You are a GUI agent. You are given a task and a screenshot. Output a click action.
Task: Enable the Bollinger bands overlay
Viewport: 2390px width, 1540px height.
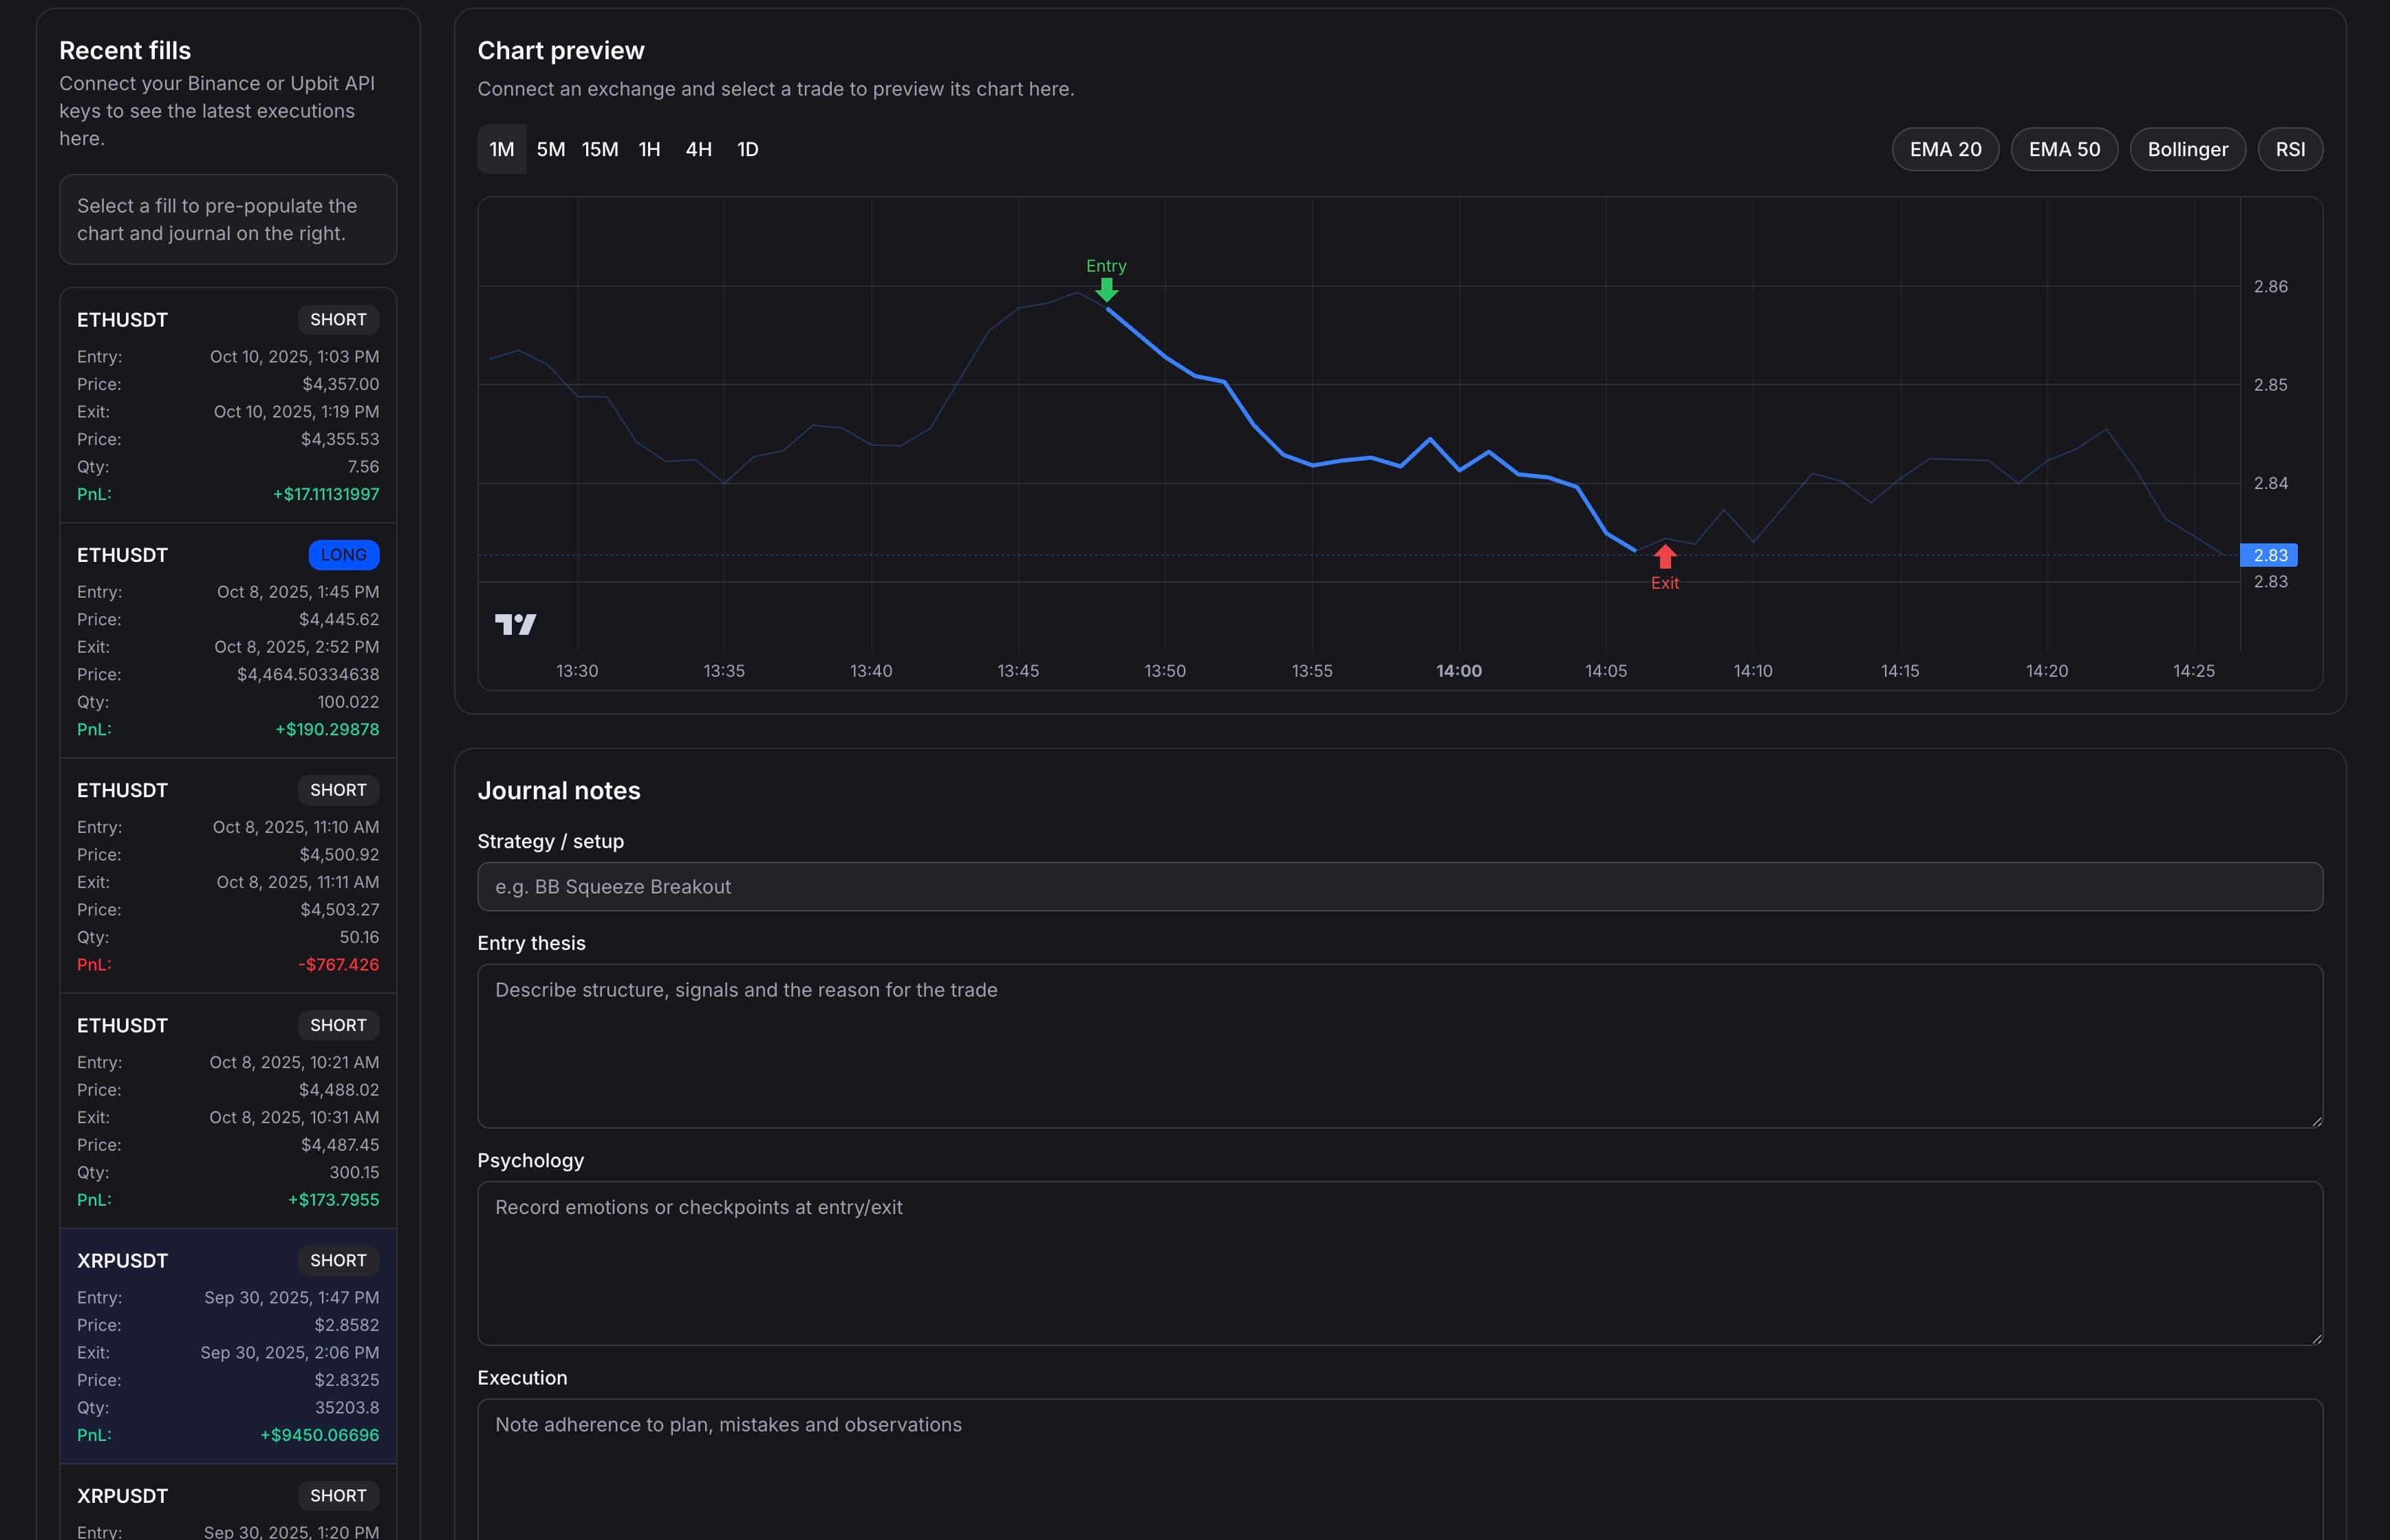point(2188,149)
